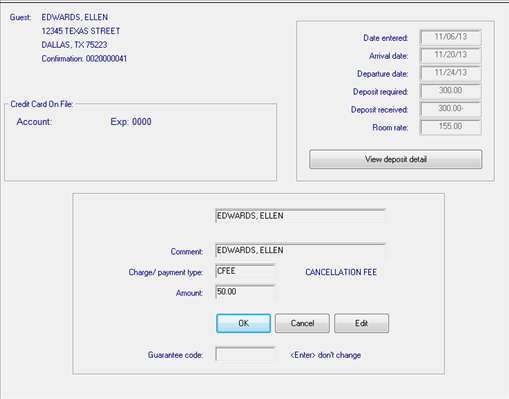
Task: Click the Charge/payment type field with CFEE
Action: (245, 271)
